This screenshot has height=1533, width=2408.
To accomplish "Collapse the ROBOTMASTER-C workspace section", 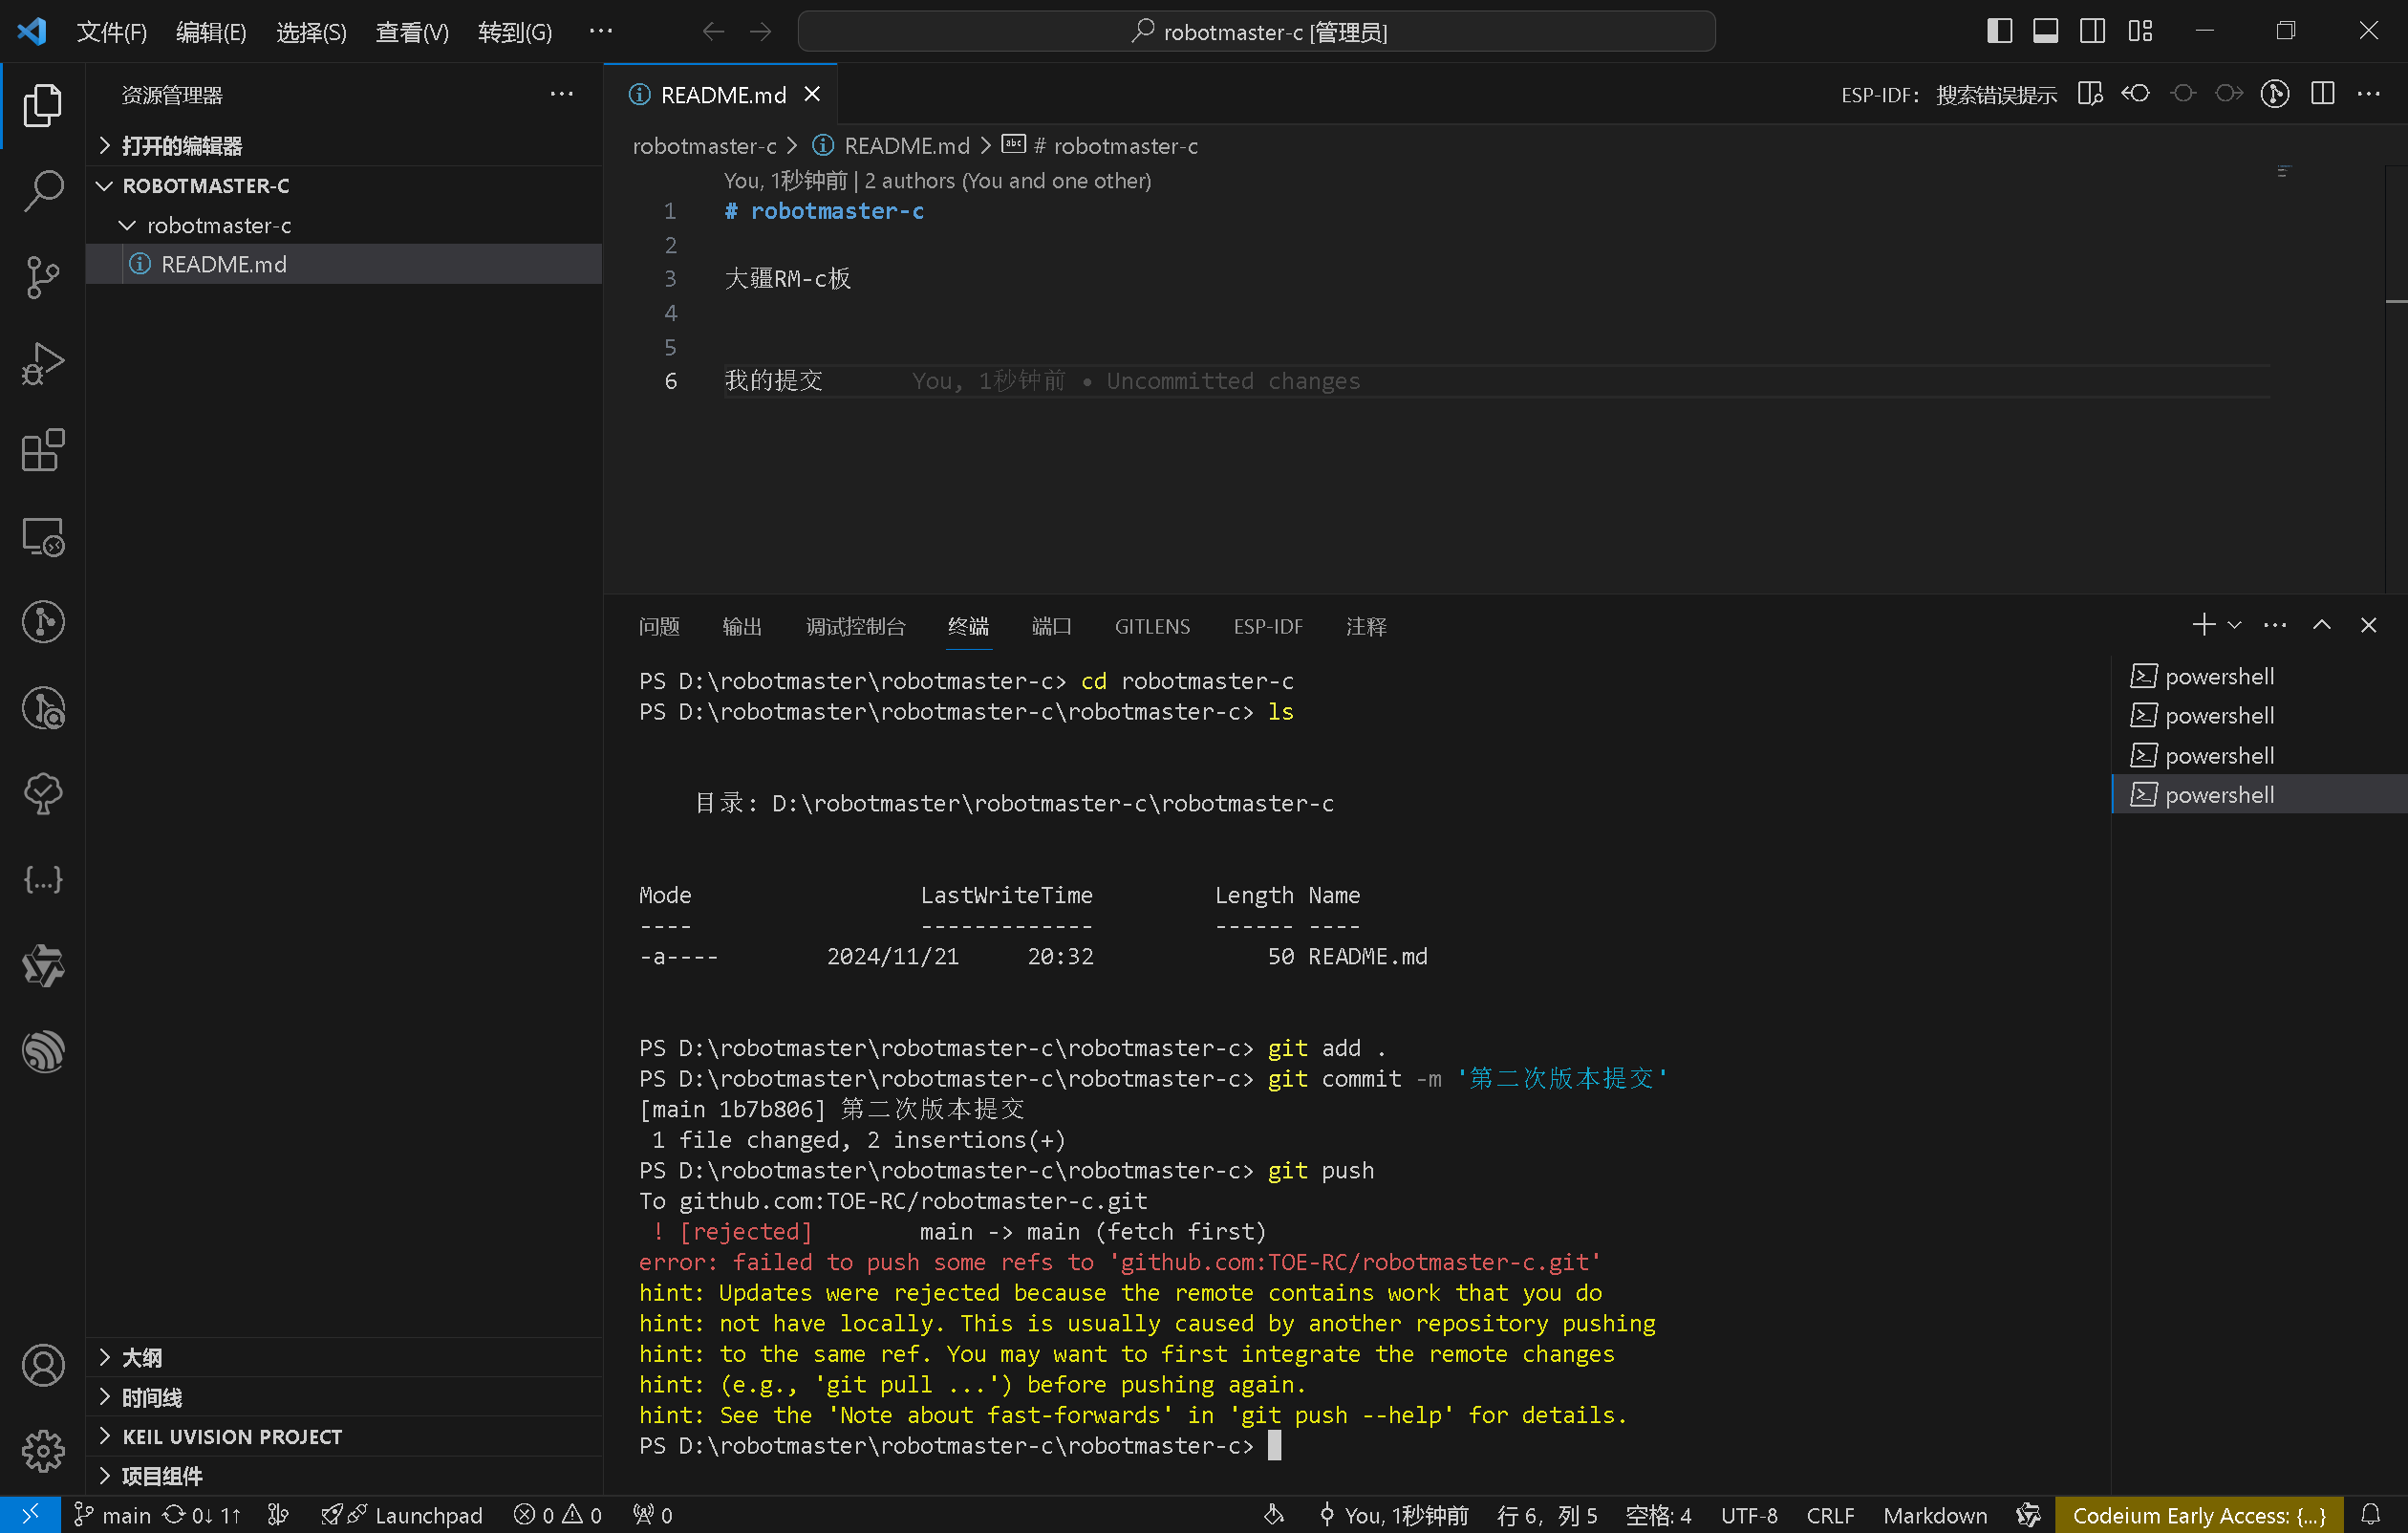I will pos(345,186).
